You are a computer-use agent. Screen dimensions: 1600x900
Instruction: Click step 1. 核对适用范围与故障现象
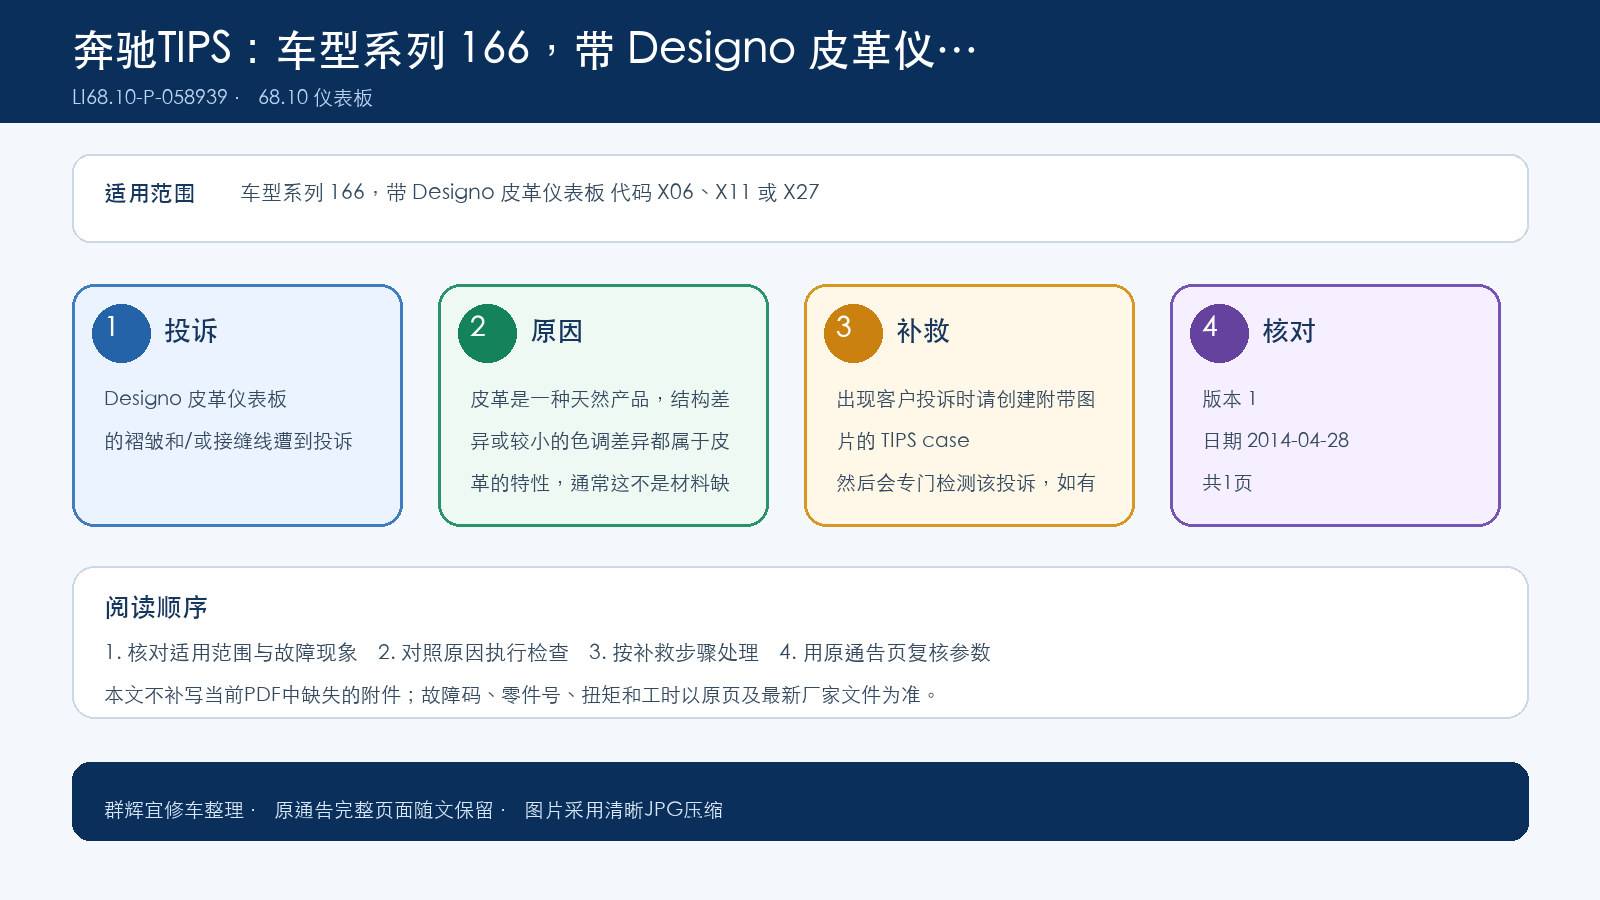[x=231, y=653]
